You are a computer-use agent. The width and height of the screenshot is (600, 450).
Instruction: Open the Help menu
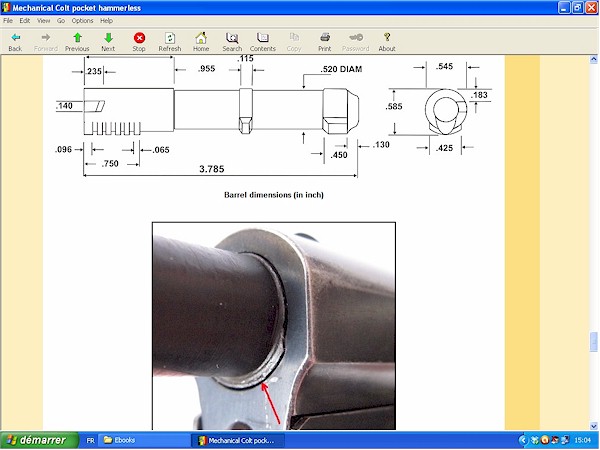click(106, 21)
